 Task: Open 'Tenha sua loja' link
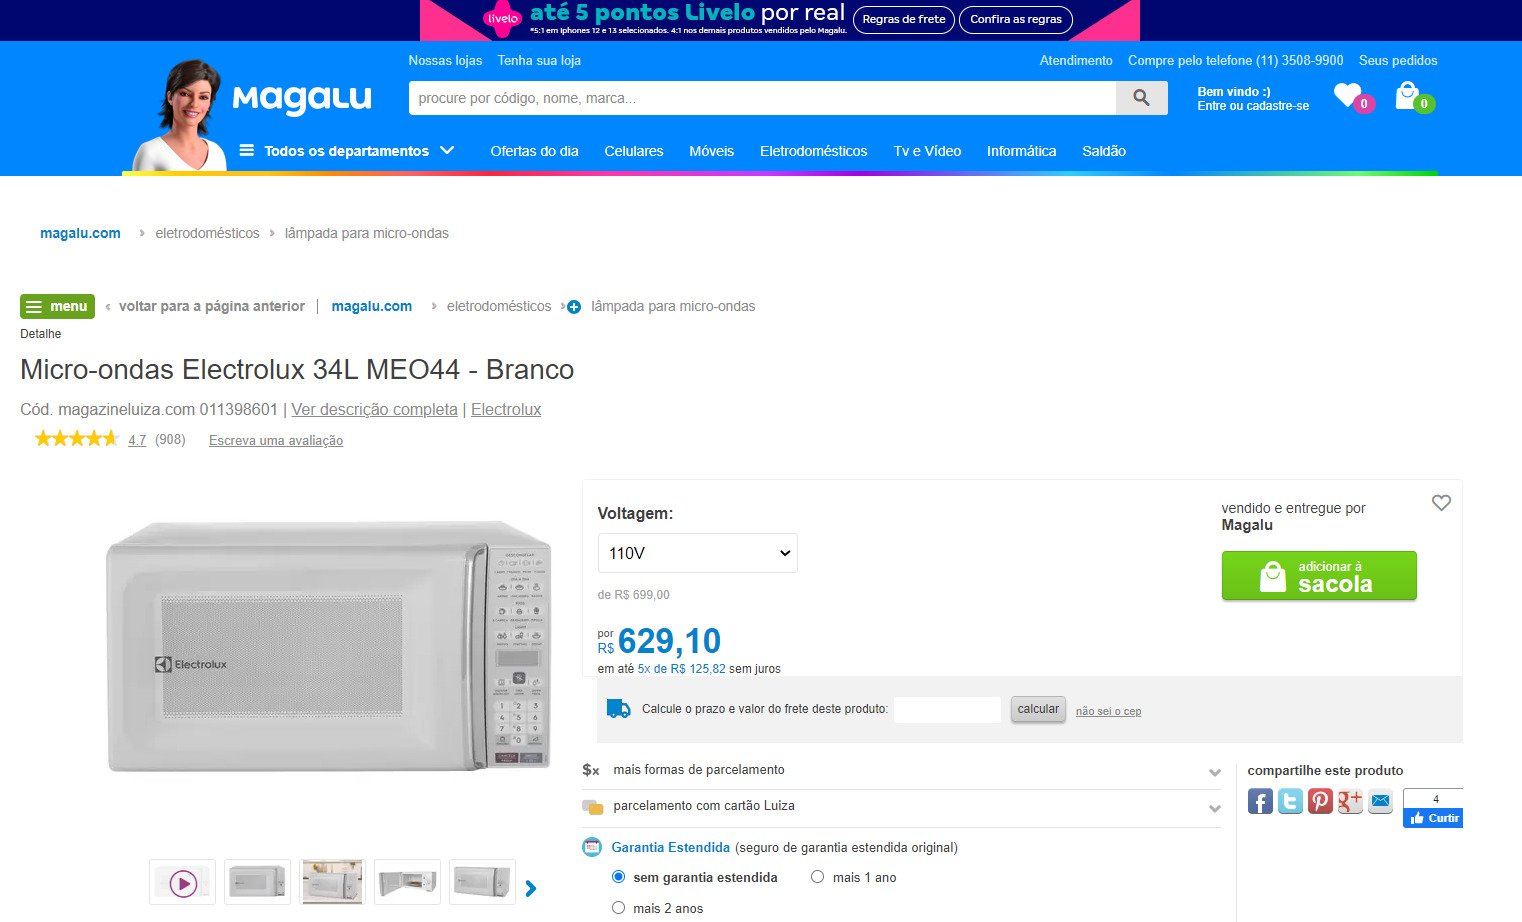point(539,60)
